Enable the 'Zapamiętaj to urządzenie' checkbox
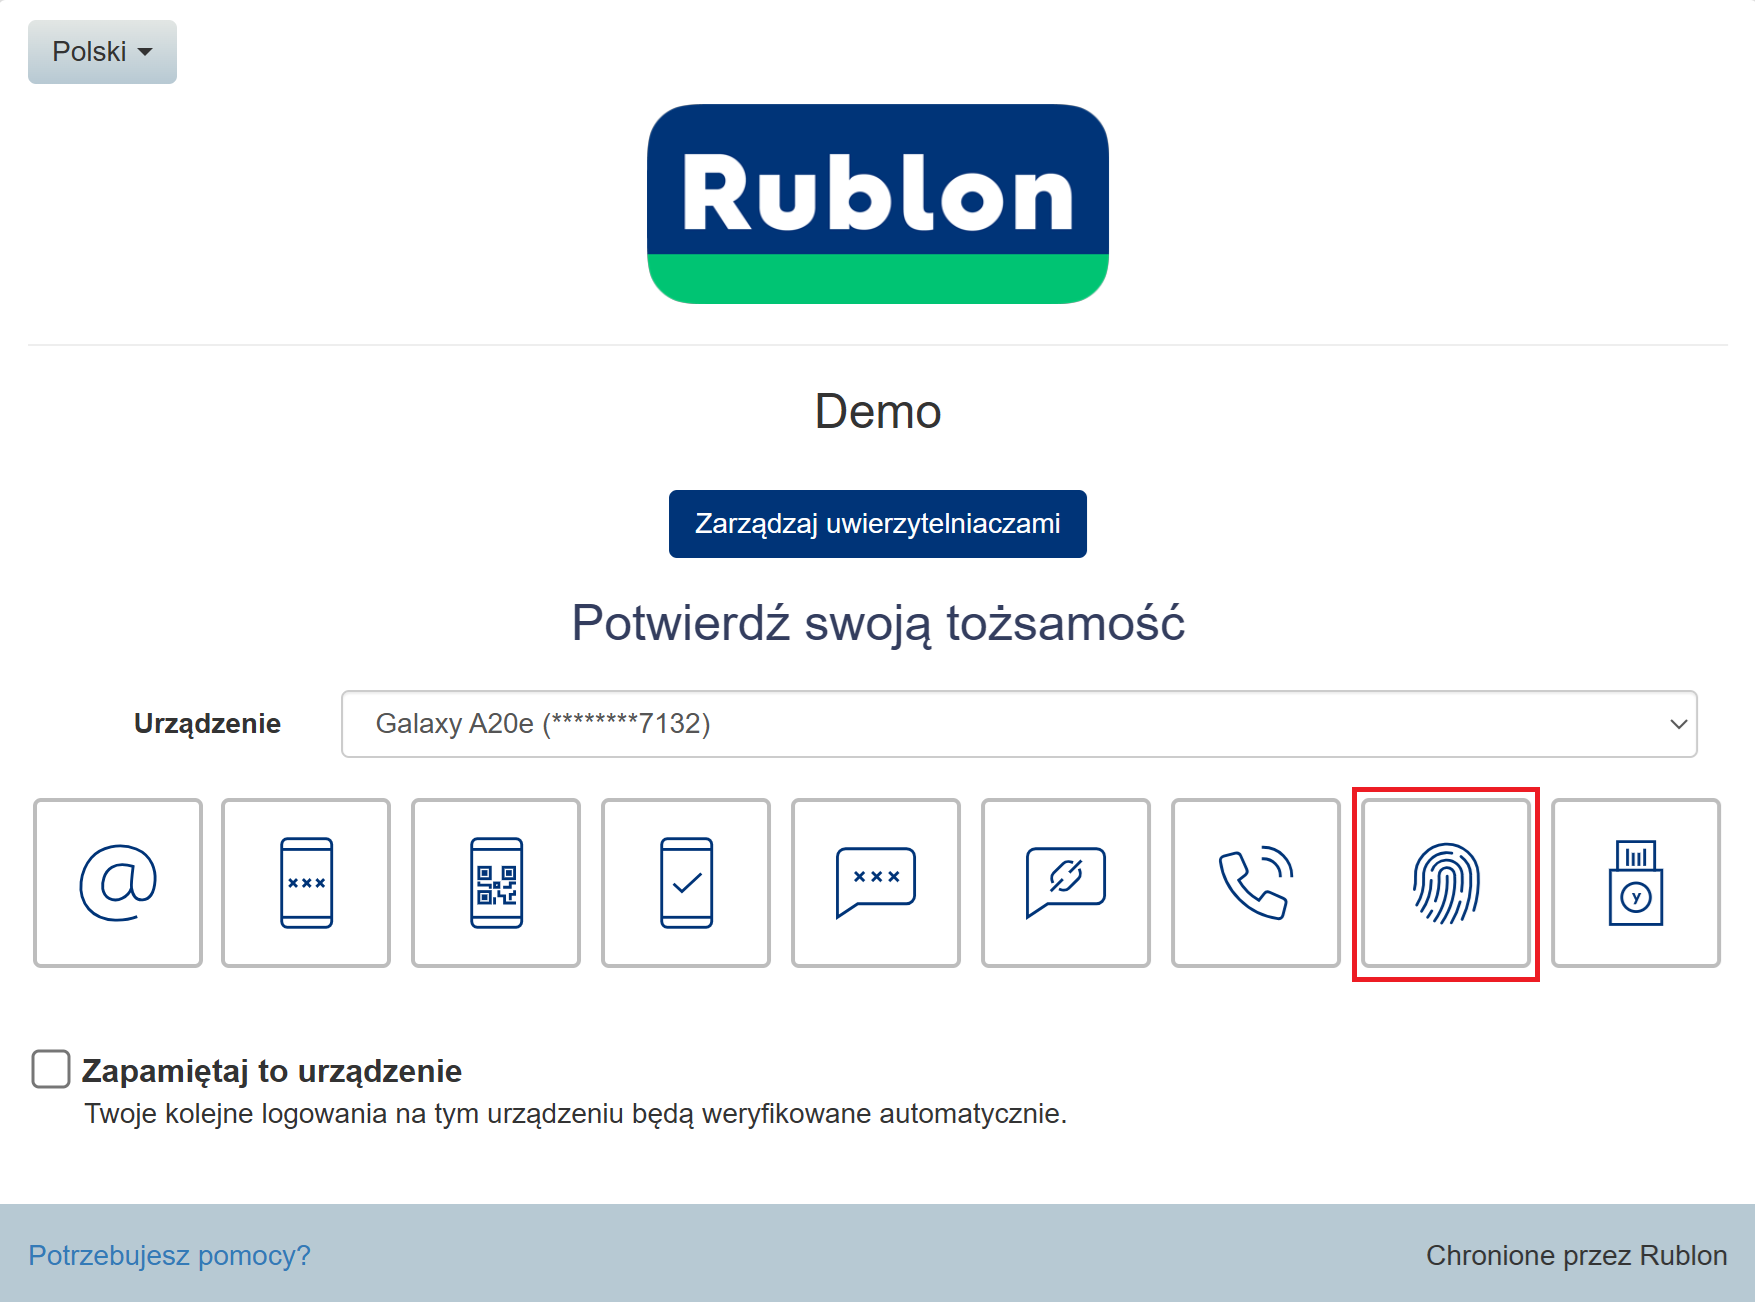 click(x=51, y=1069)
